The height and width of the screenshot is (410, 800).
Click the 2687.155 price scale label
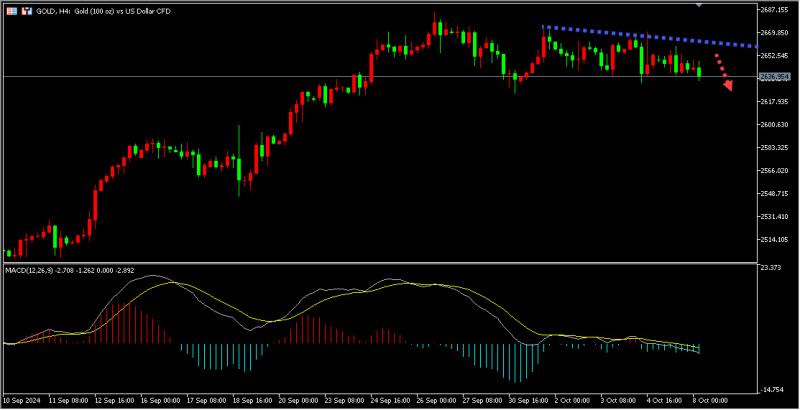[776, 10]
